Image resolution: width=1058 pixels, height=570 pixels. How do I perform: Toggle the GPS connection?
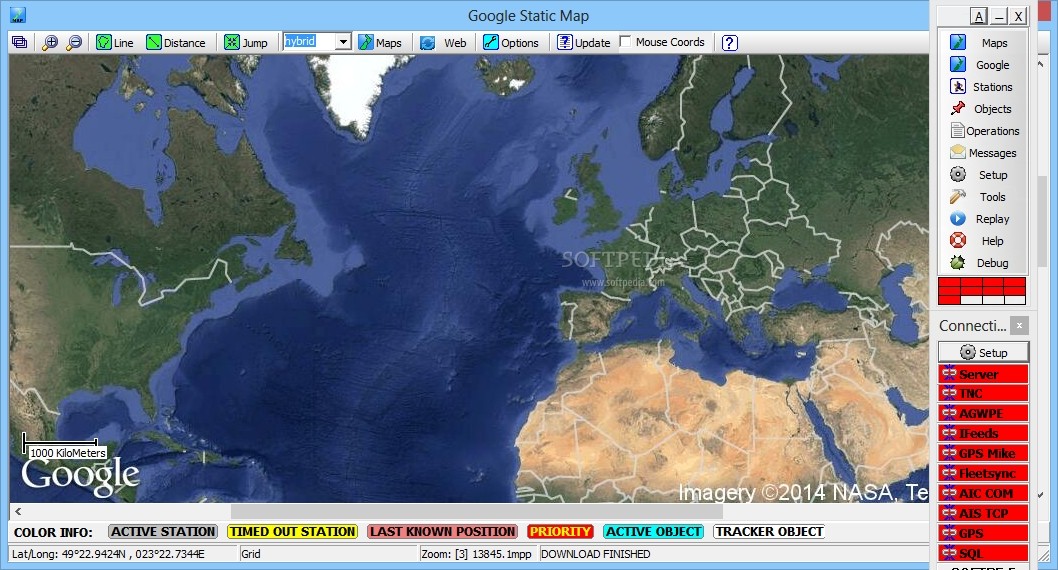point(983,533)
